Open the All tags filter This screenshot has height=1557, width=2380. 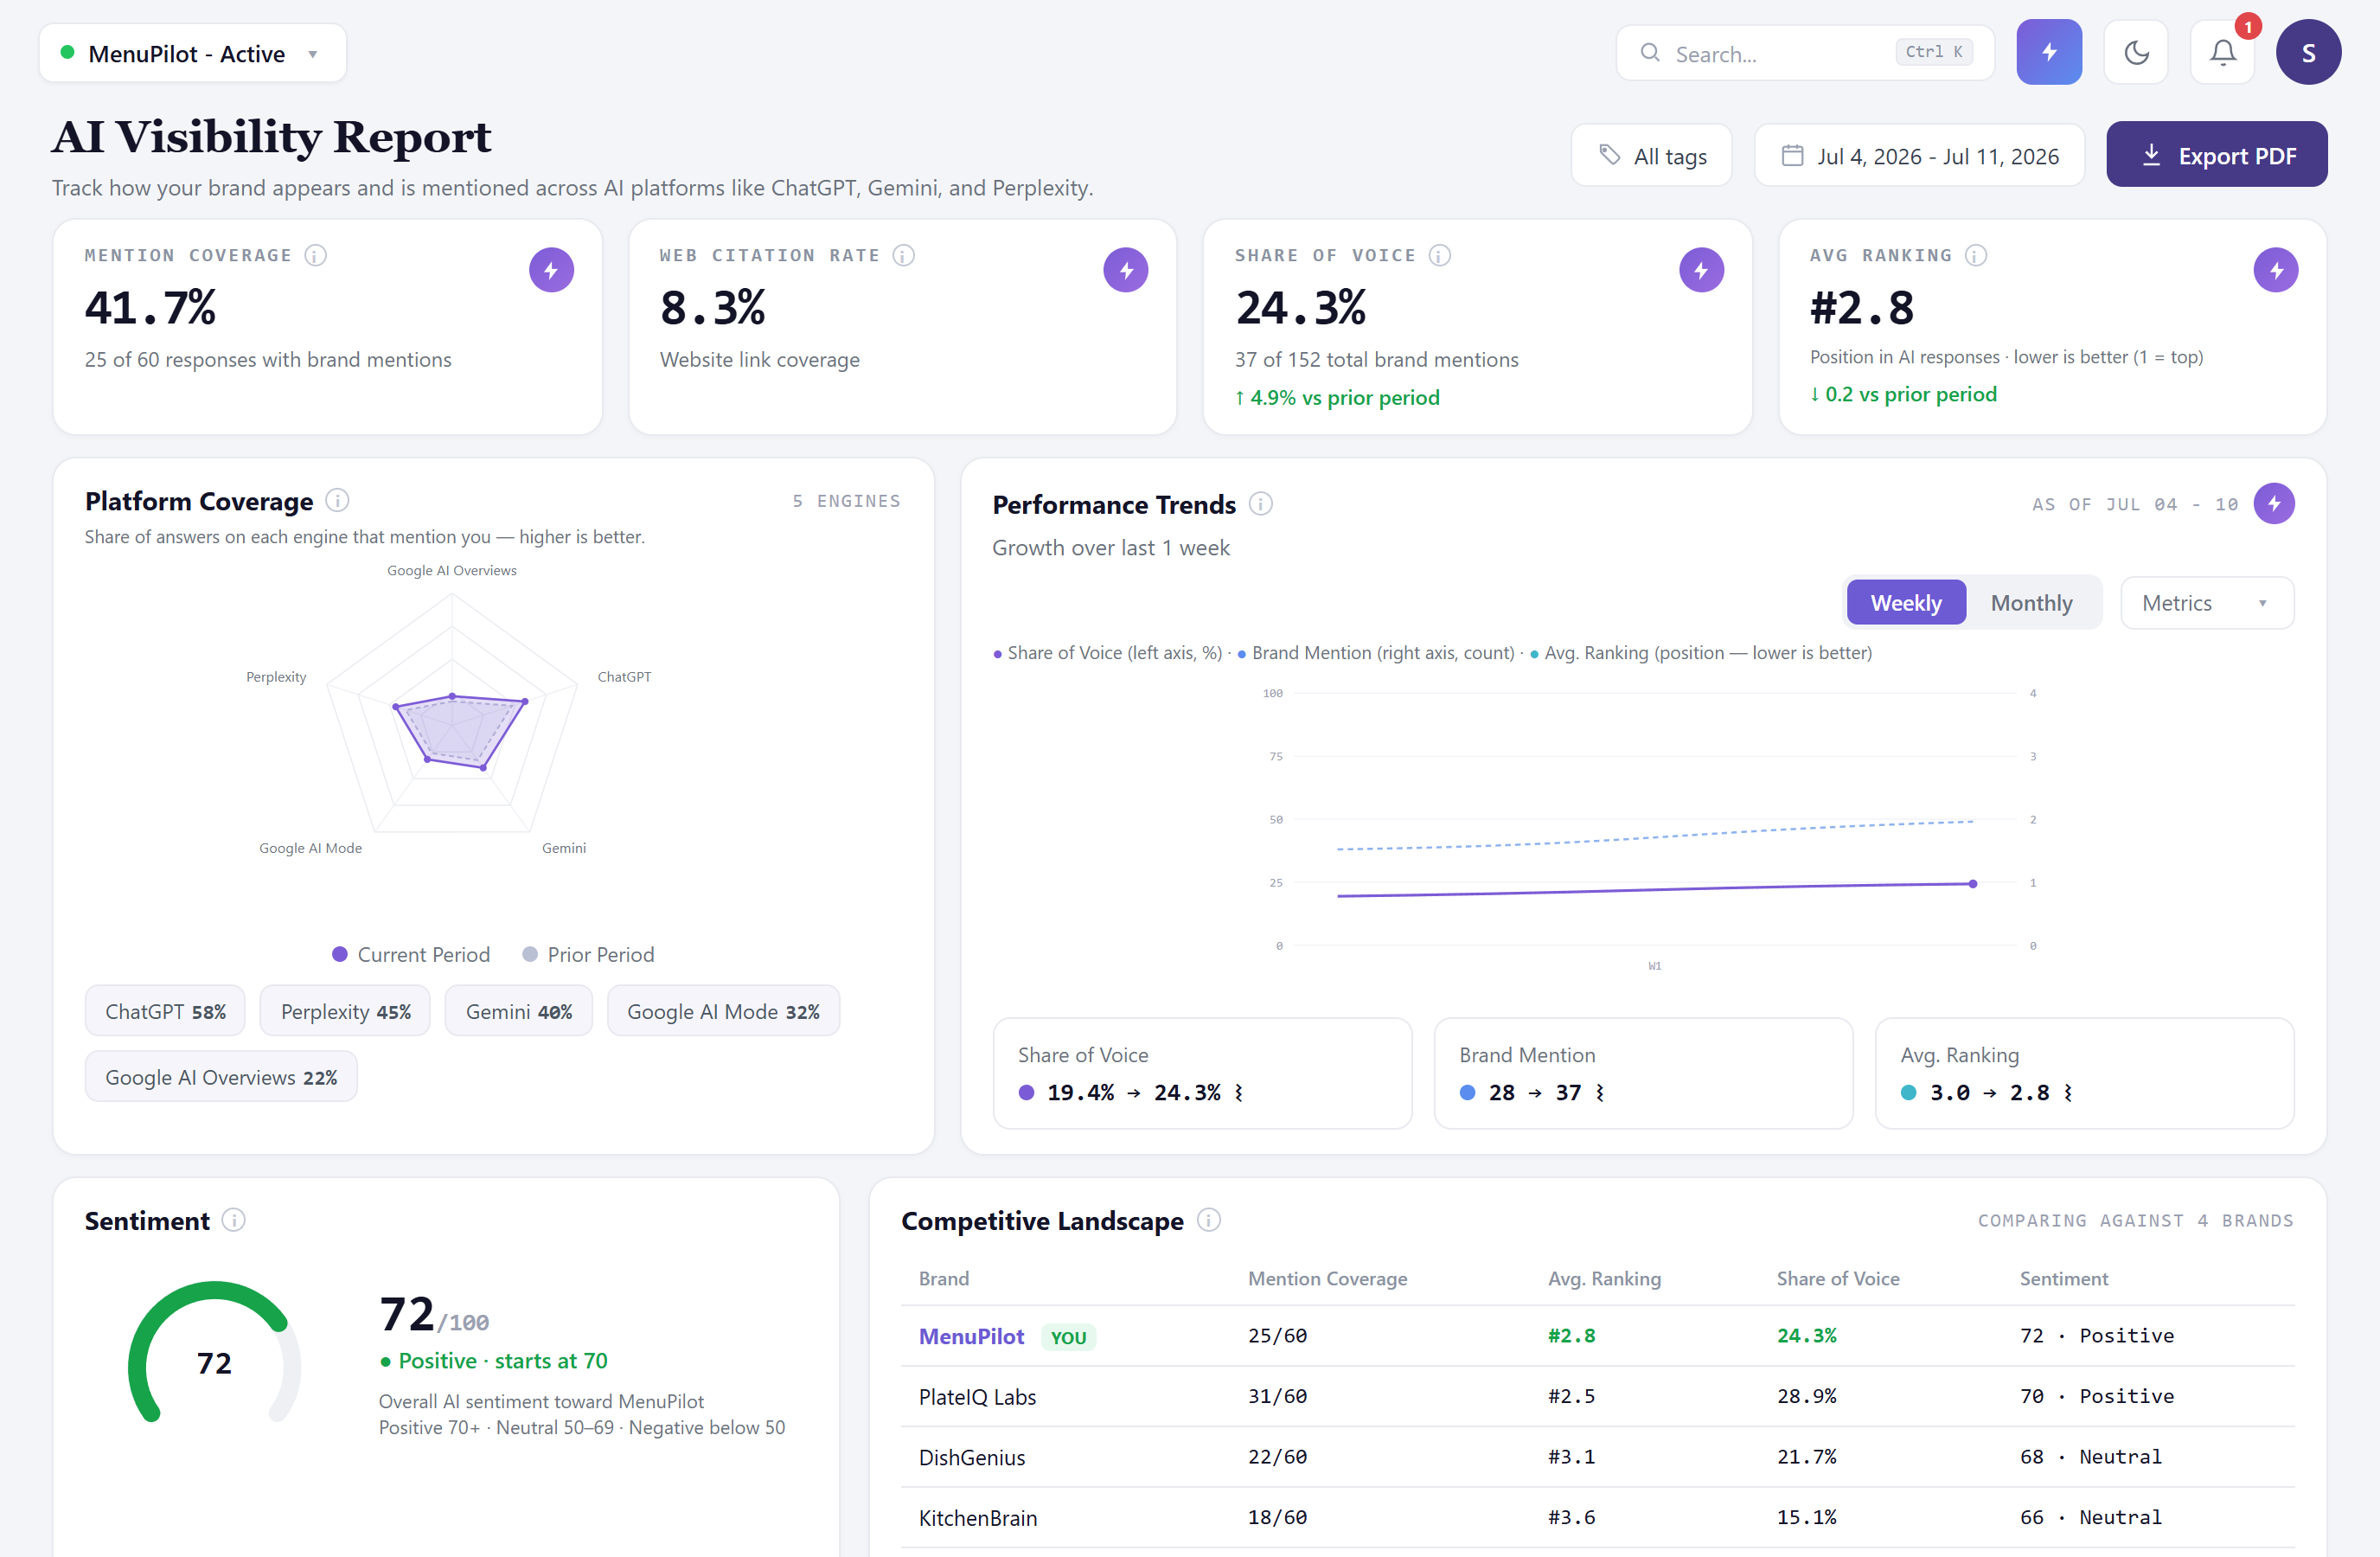coord(1652,155)
